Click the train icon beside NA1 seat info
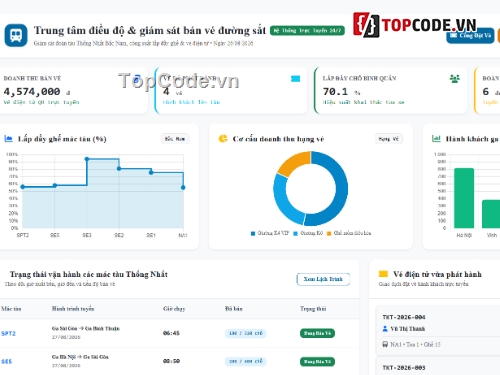500x375 pixels. click(x=385, y=344)
